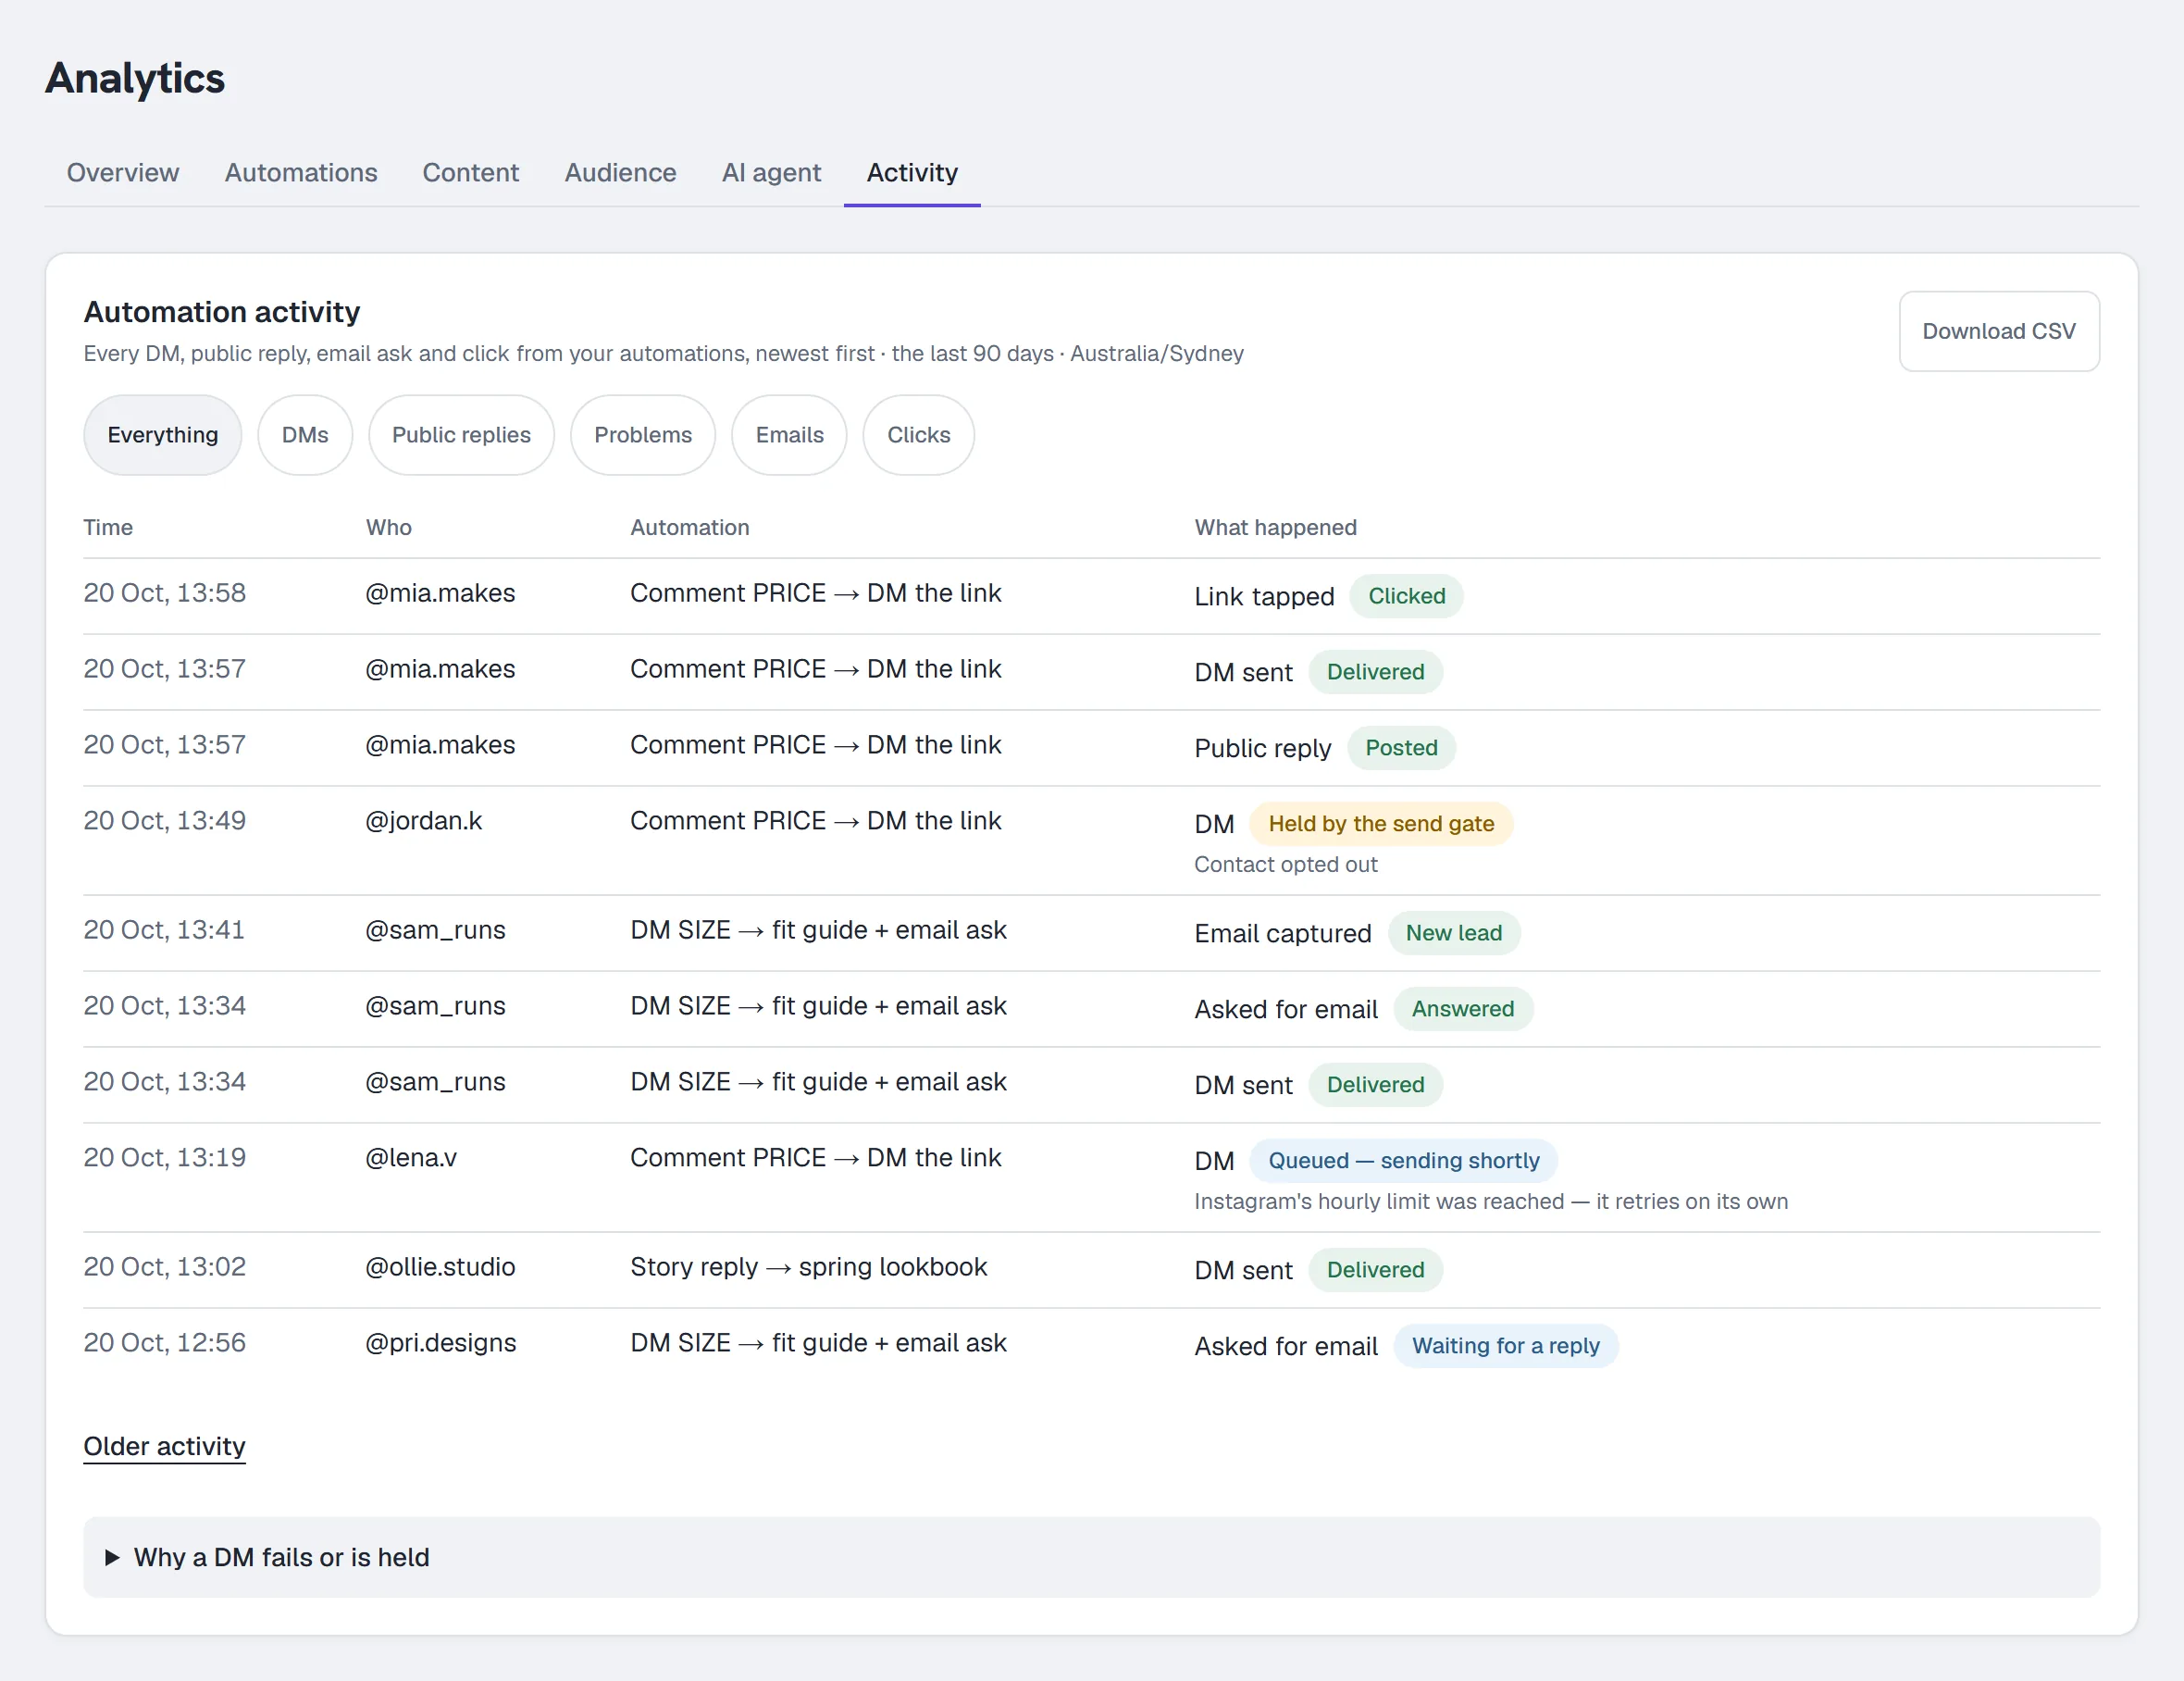Click the Delivered badge in @sam_runs row
2184x1681 pixels.
[1375, 1085]
